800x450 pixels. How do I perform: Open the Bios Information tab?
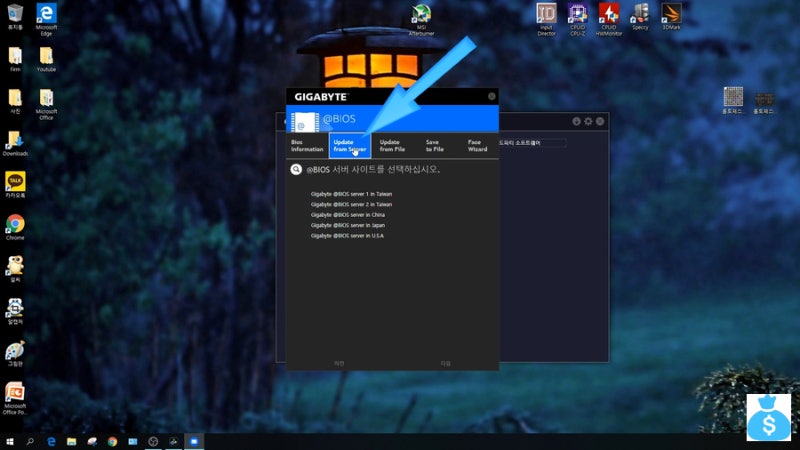[x=307, y=146]
